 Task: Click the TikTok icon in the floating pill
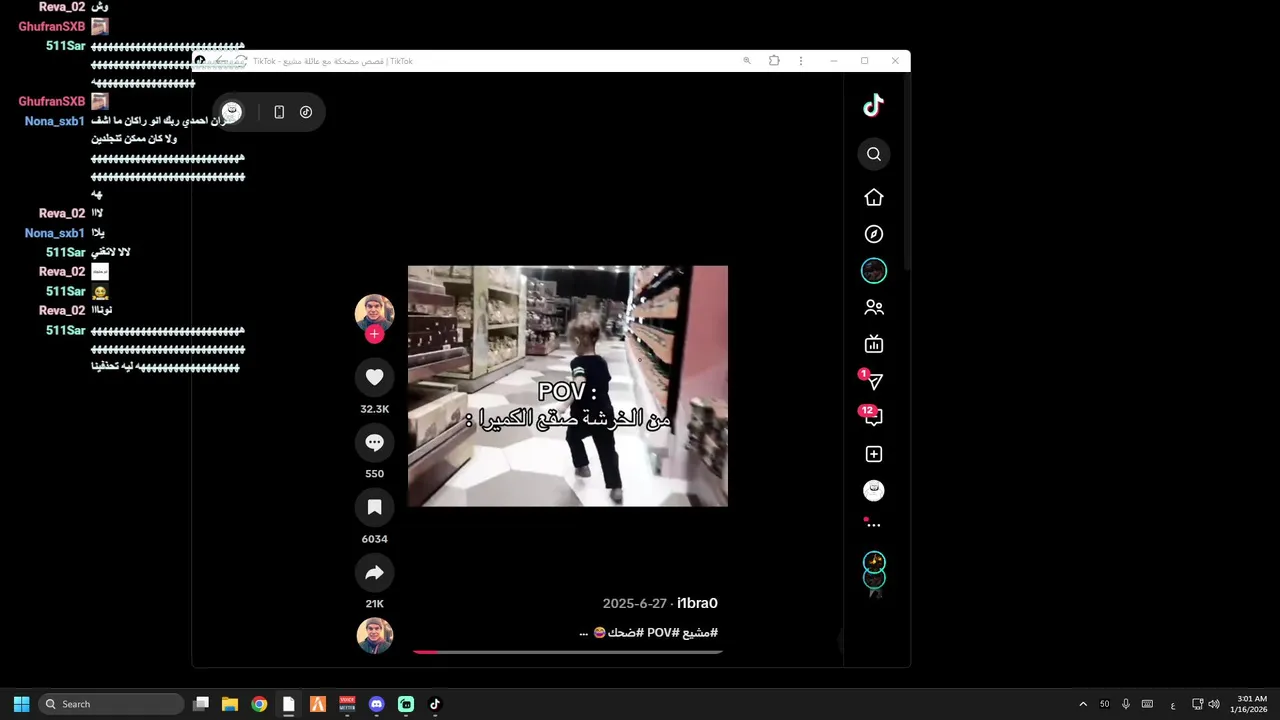coord(306,112)
